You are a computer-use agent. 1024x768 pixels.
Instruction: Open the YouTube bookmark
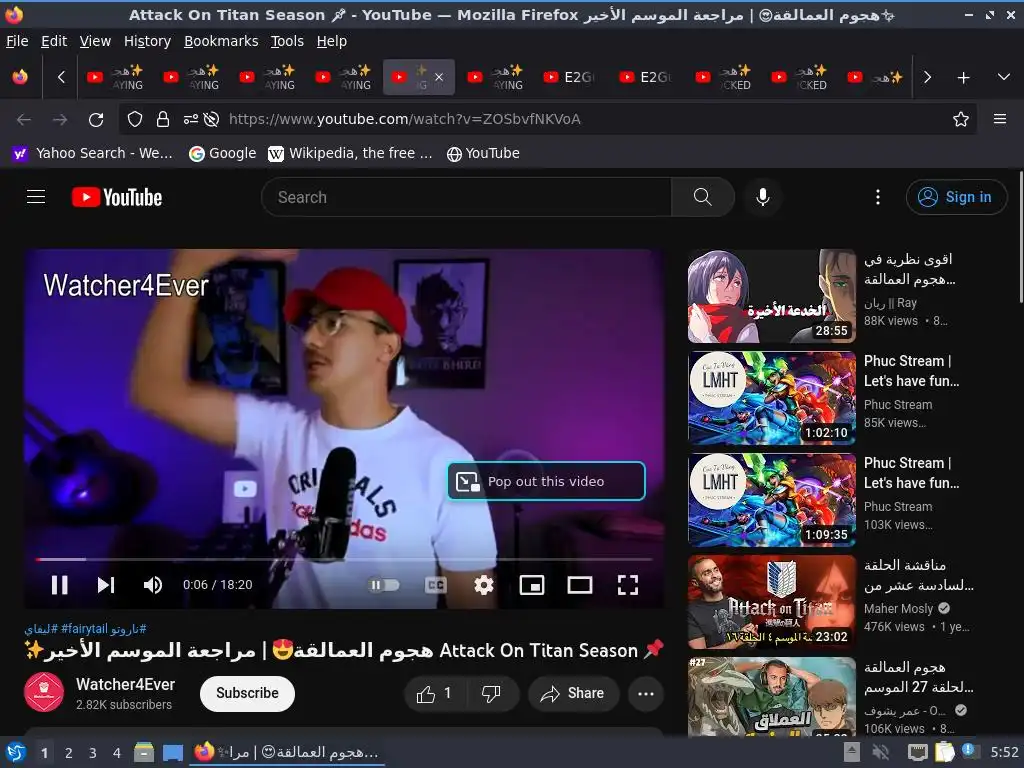pyautogui.click(x=483, y=153)
